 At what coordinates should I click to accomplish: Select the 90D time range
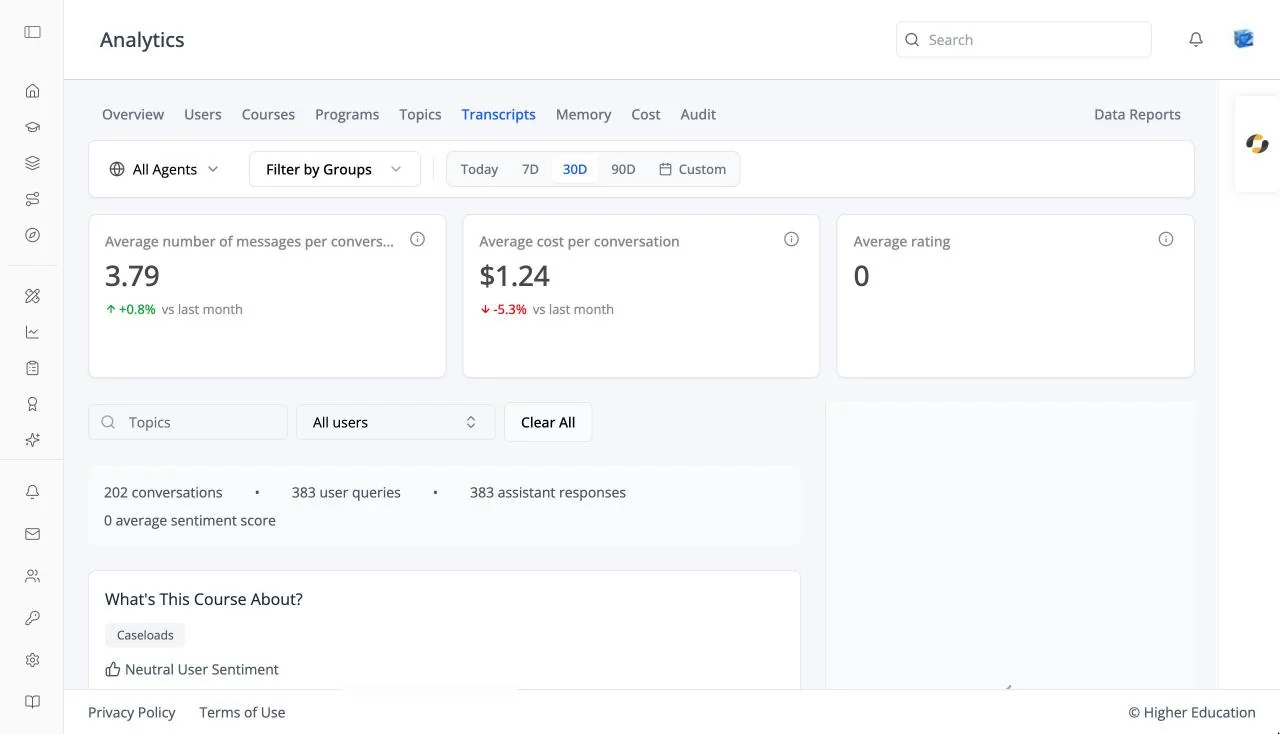pos(623,169)
